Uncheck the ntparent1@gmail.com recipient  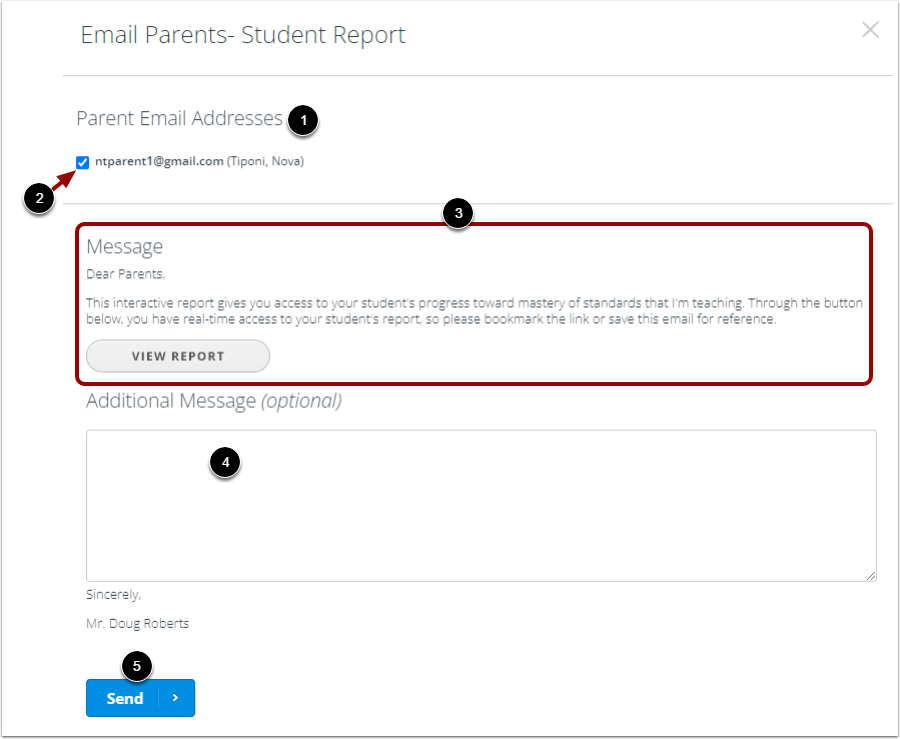point(82,161)
